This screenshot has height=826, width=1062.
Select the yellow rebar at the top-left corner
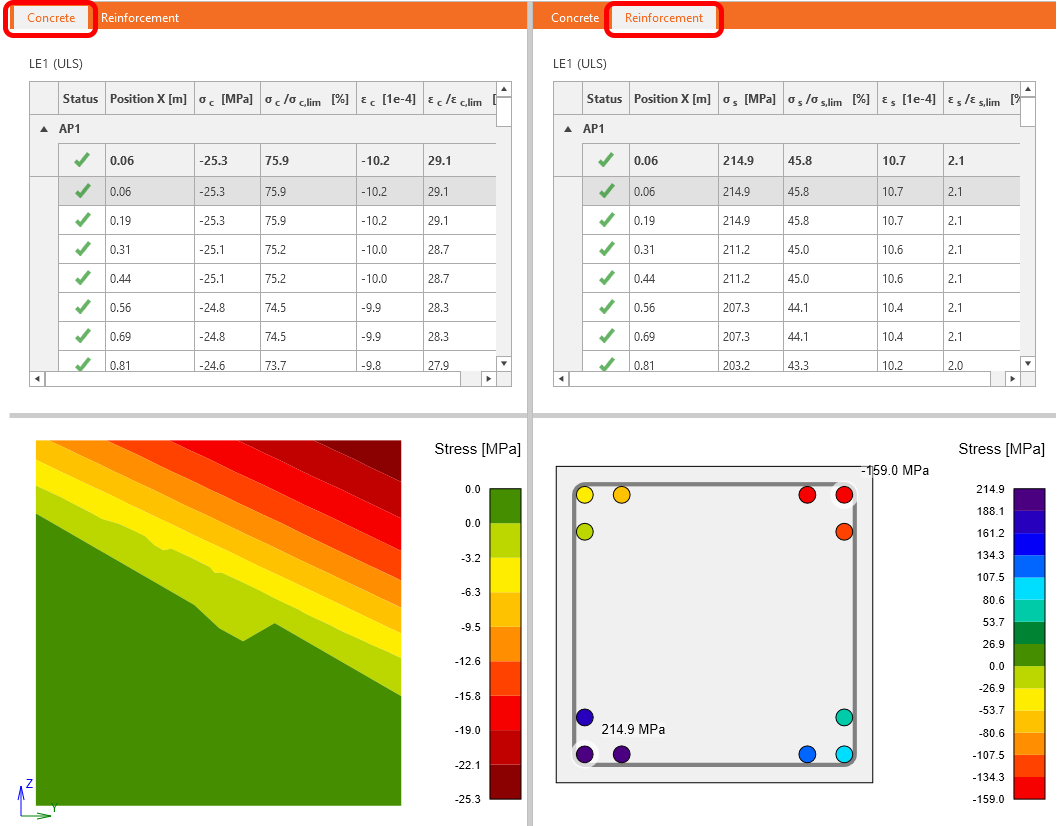pos(585,495)
